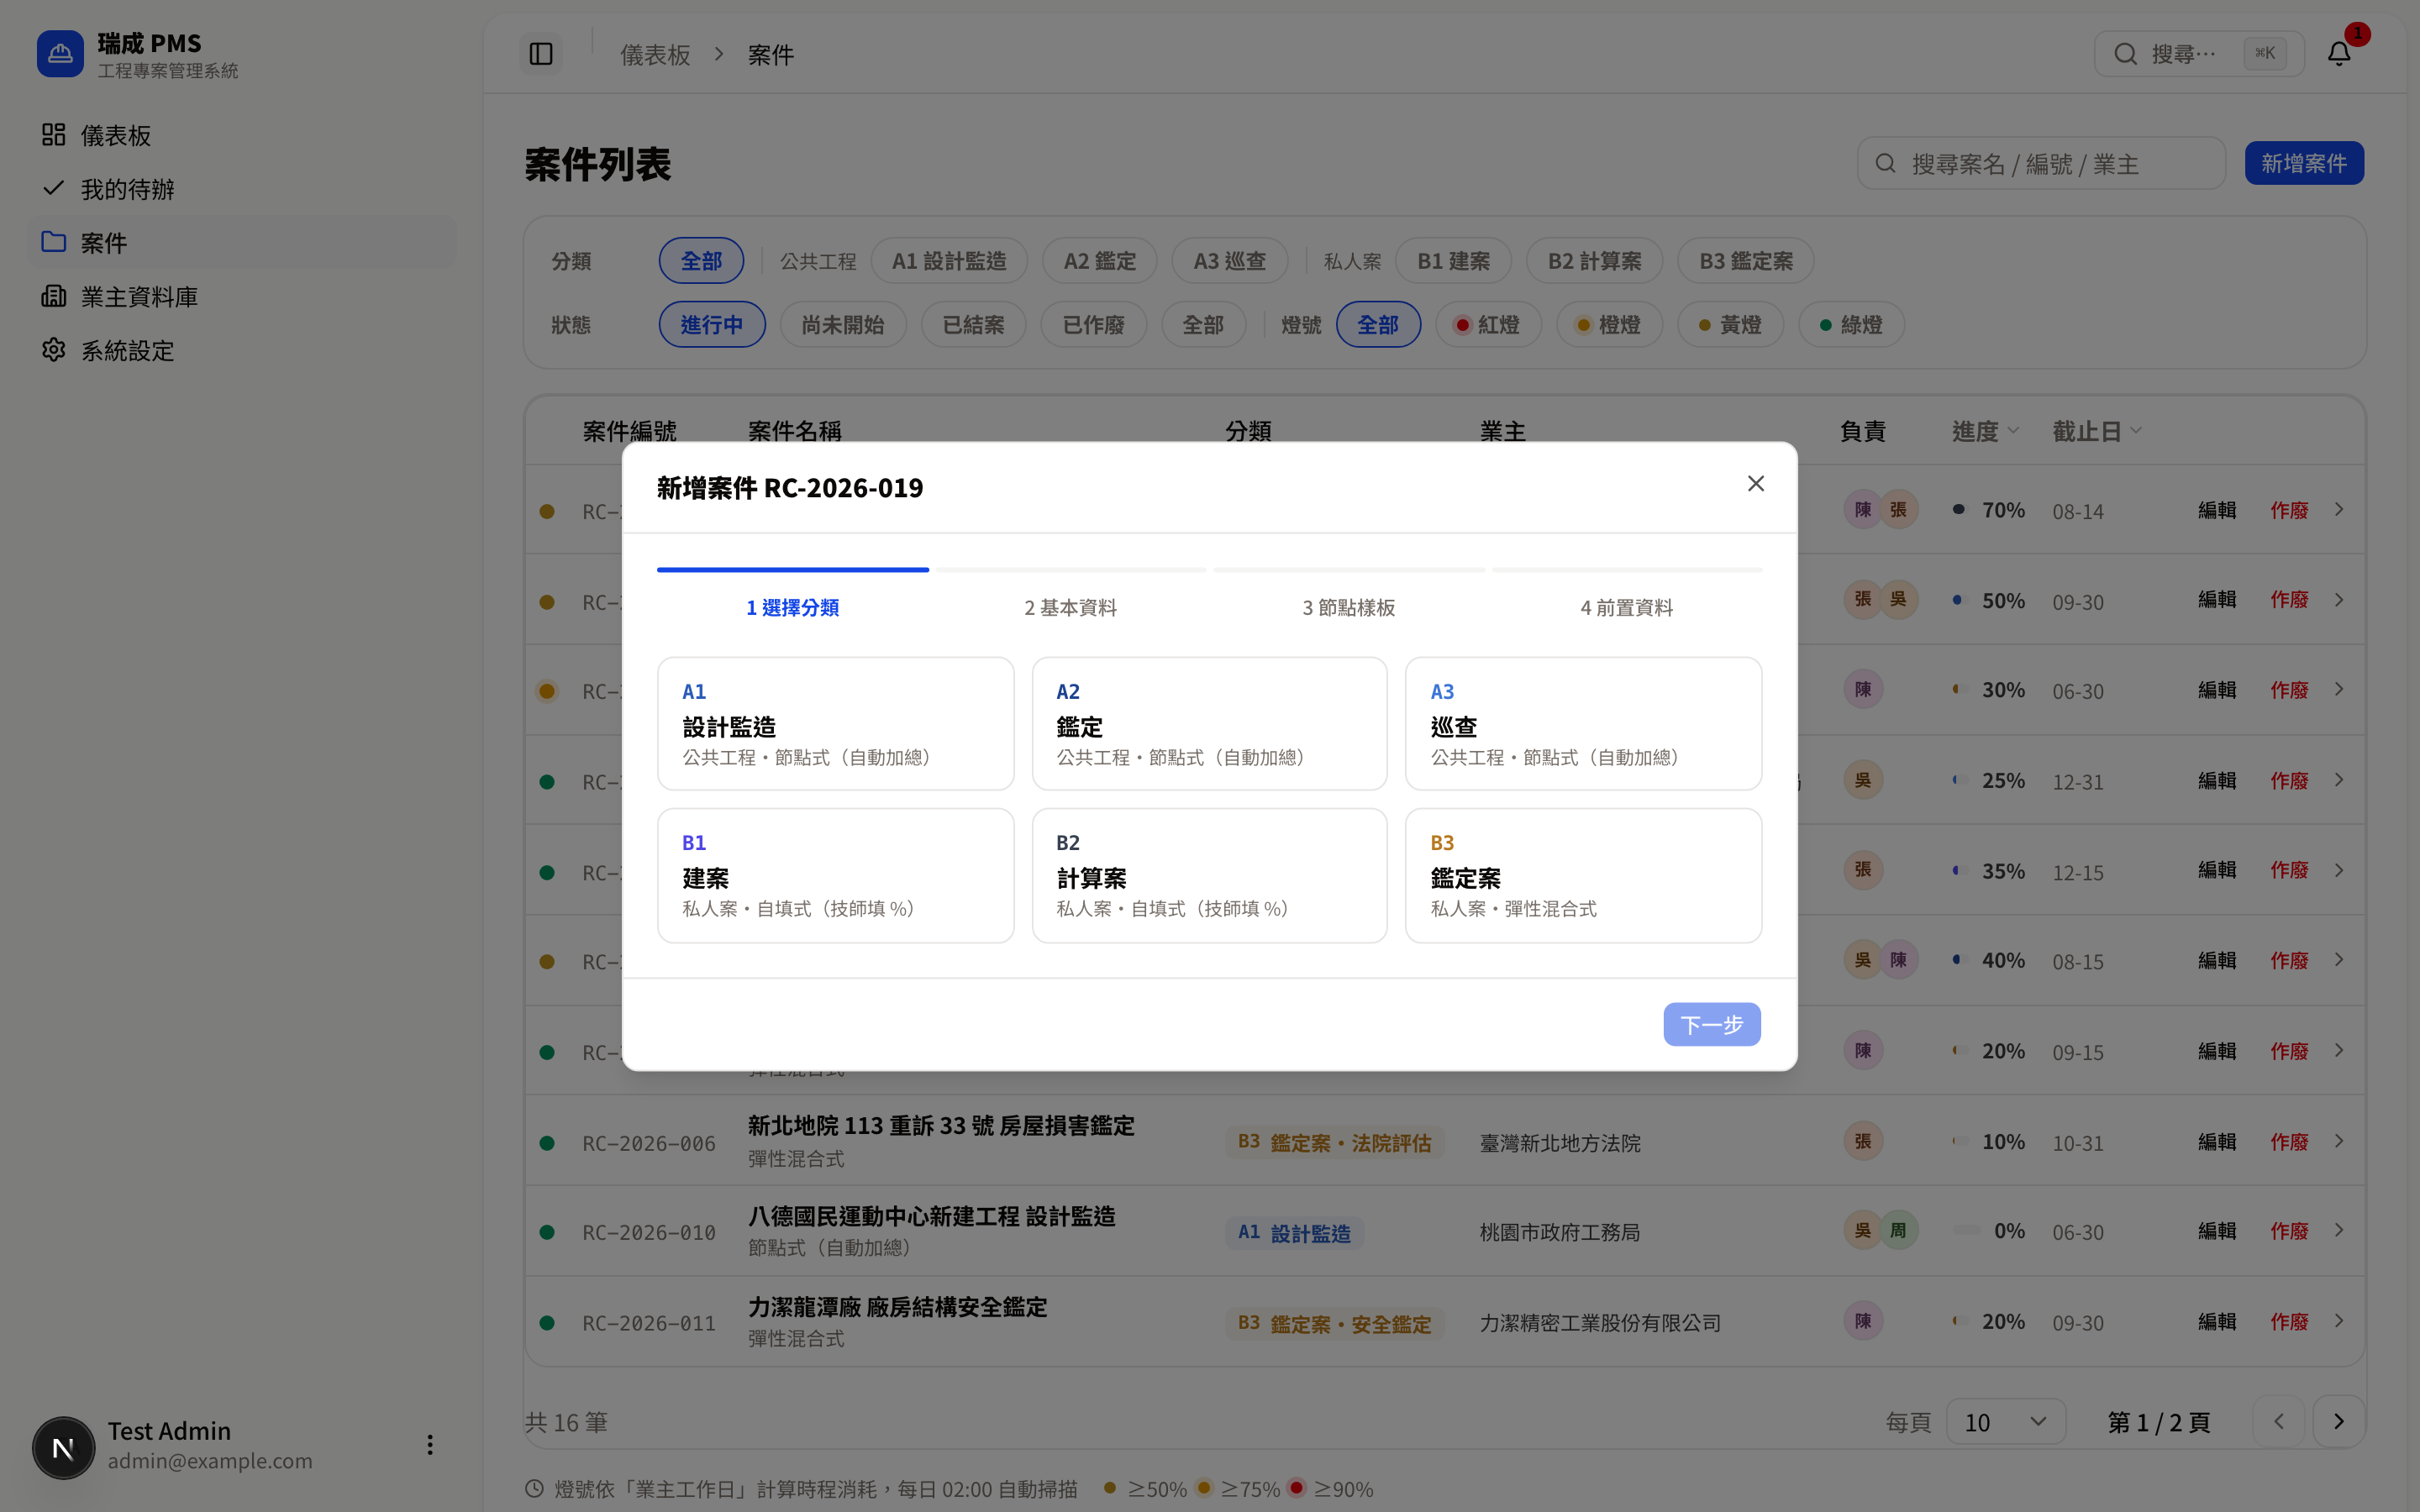Toggle the 紅燈 light filter
The image size is (2420, 1512).
tap(1488, 325)
